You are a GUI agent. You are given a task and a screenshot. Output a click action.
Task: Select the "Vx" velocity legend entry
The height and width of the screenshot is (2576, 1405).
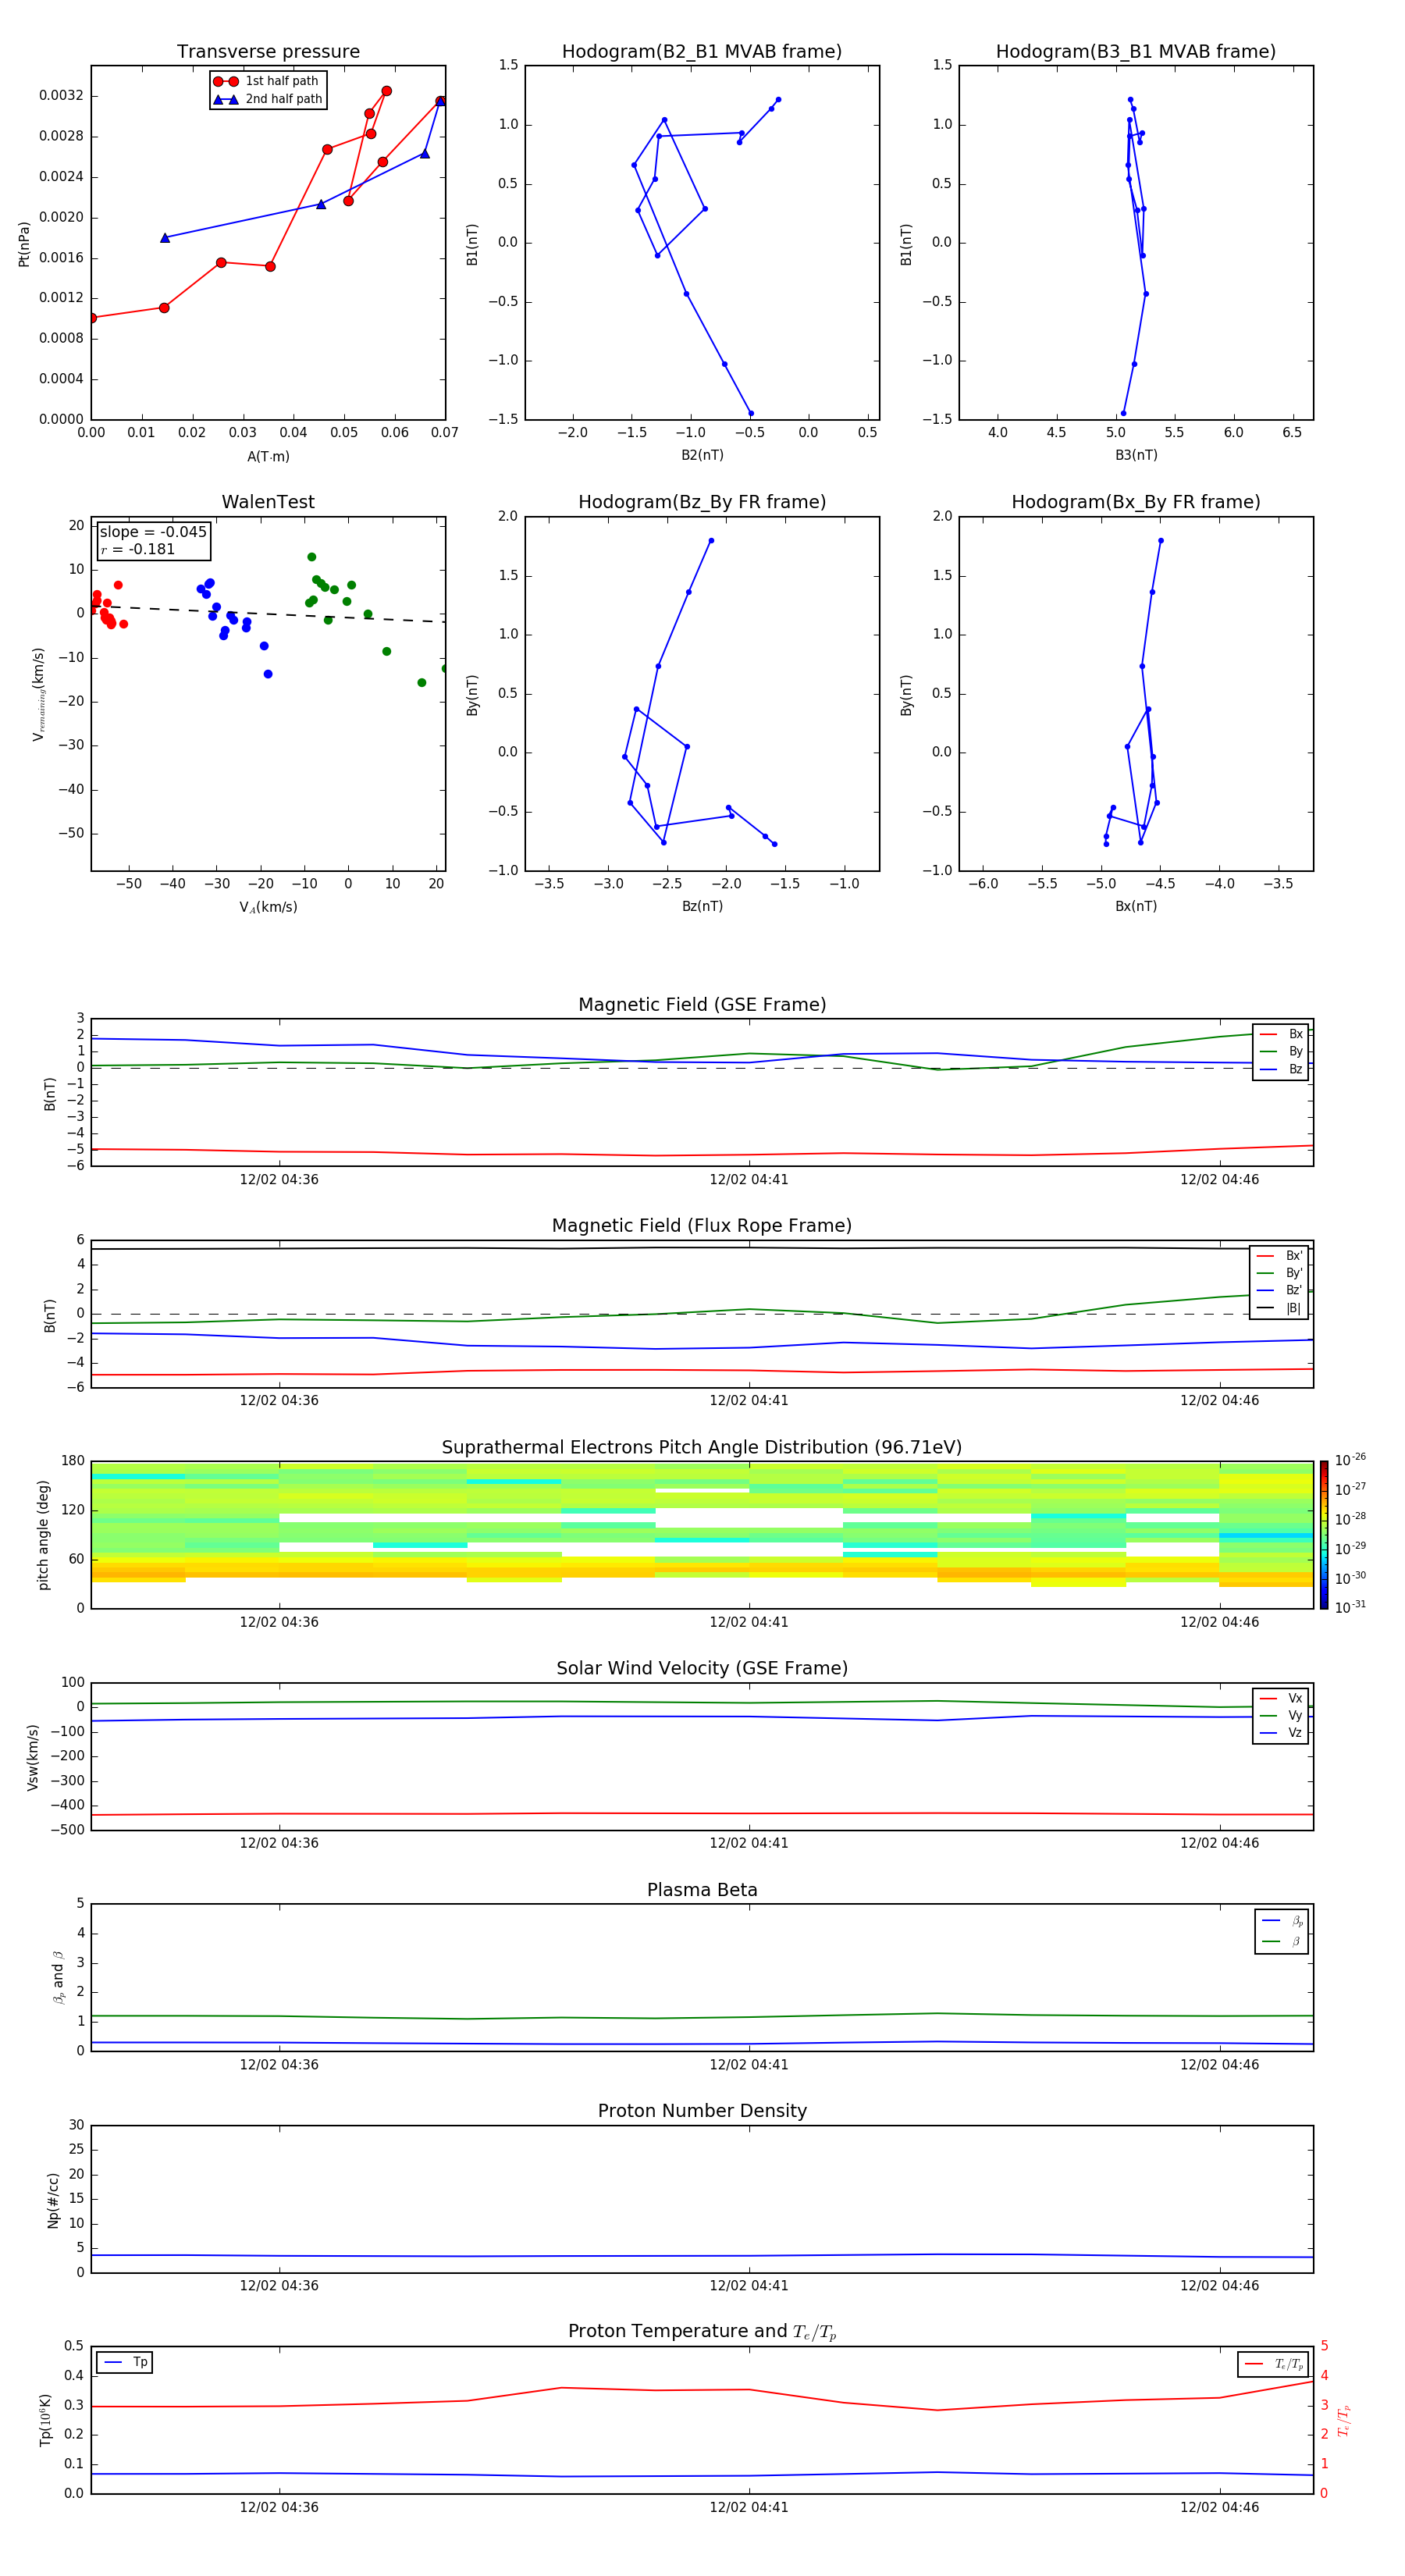1281,1698
